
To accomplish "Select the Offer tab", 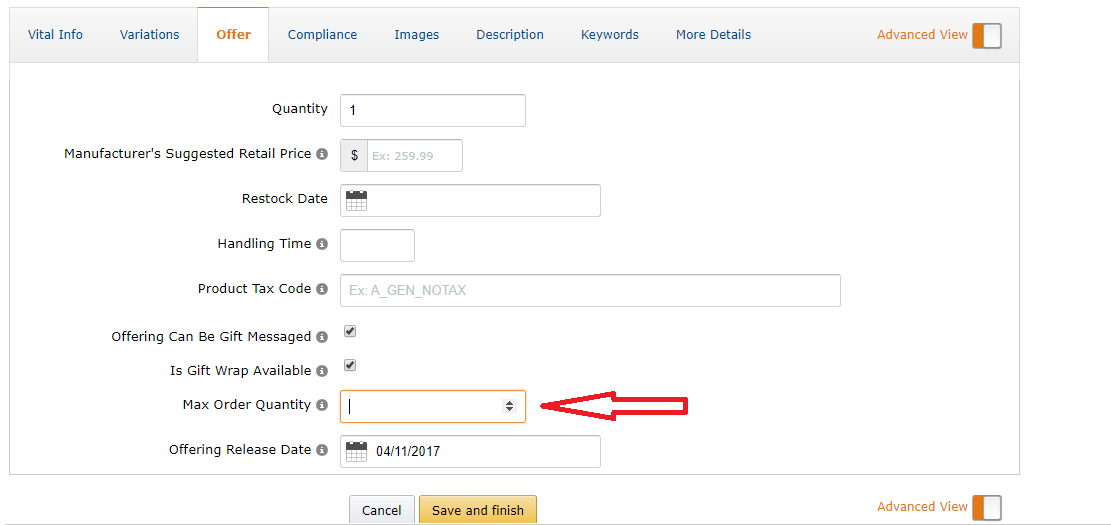I will pos(233,35).
